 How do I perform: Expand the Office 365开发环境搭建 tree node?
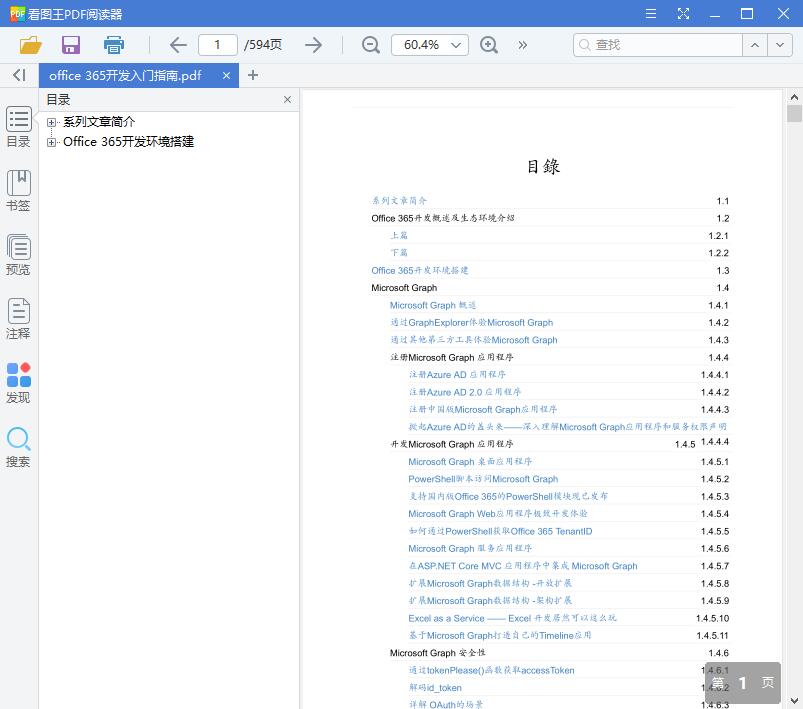click(x=52, y=141)
